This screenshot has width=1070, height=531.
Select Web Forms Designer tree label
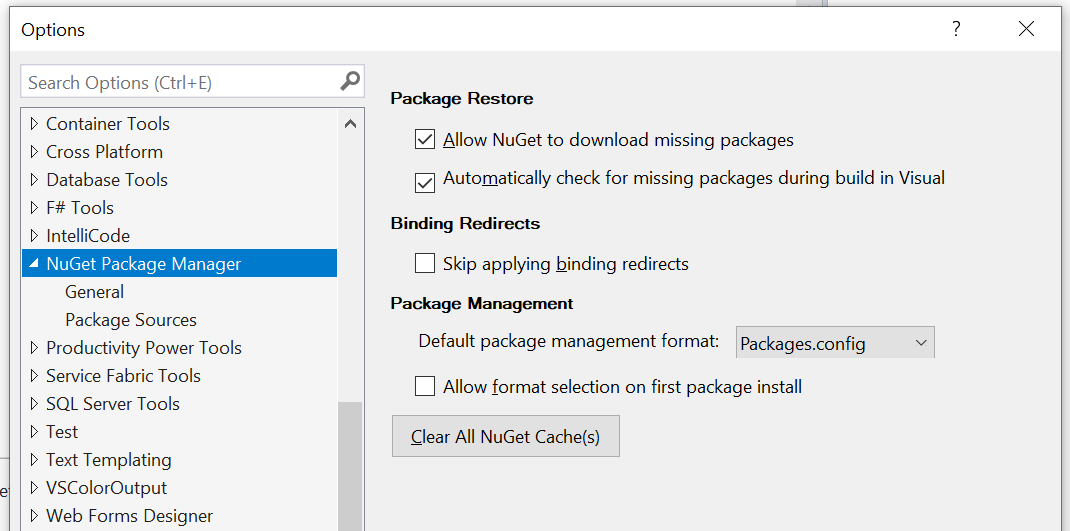tap(130, 515)
